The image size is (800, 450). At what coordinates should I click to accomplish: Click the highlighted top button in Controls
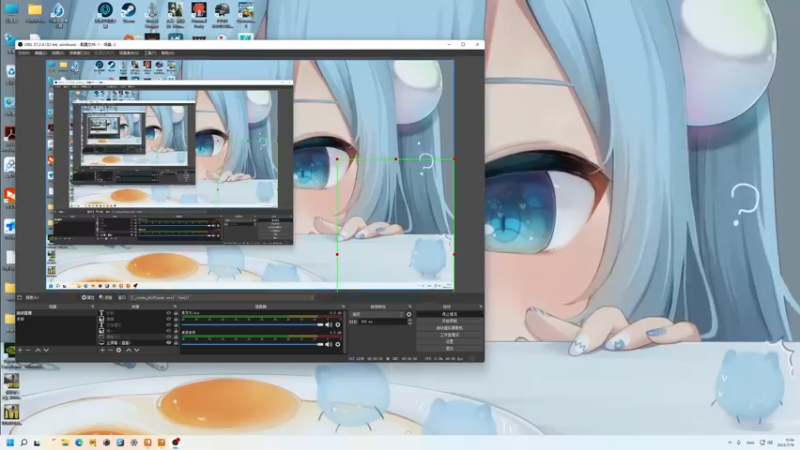[449, 314]
